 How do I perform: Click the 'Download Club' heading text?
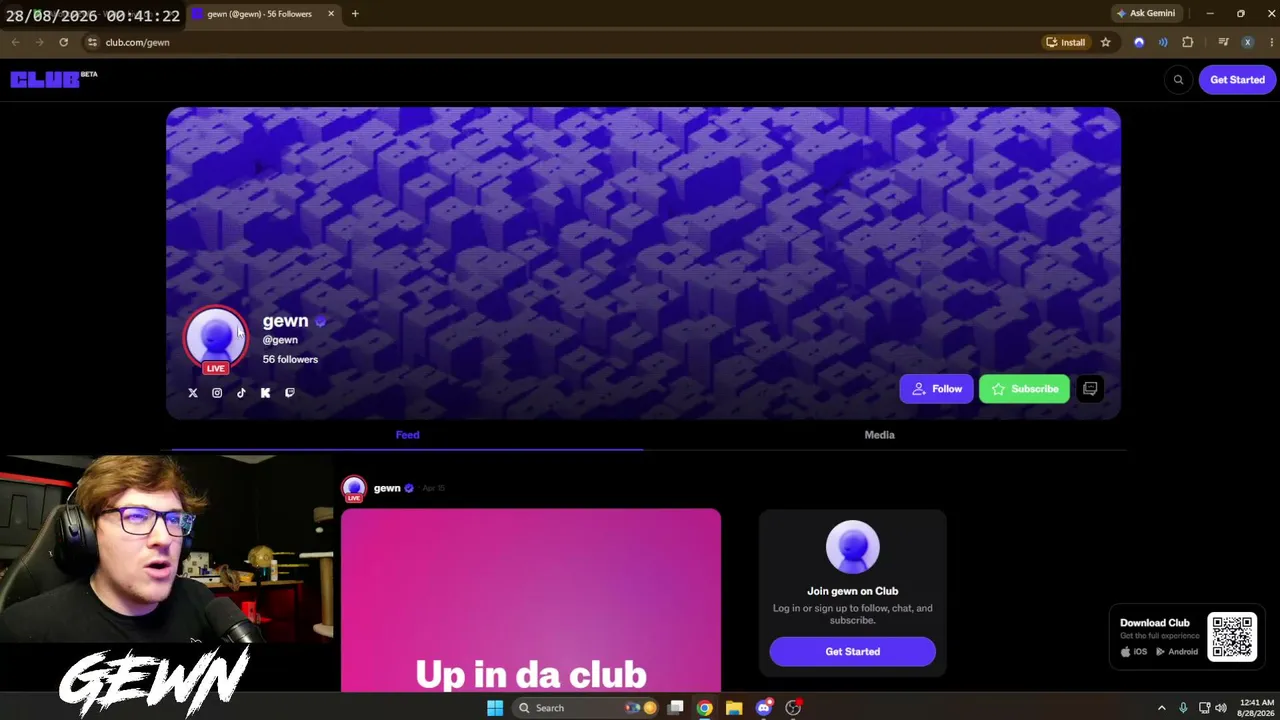coord(1155,623)
